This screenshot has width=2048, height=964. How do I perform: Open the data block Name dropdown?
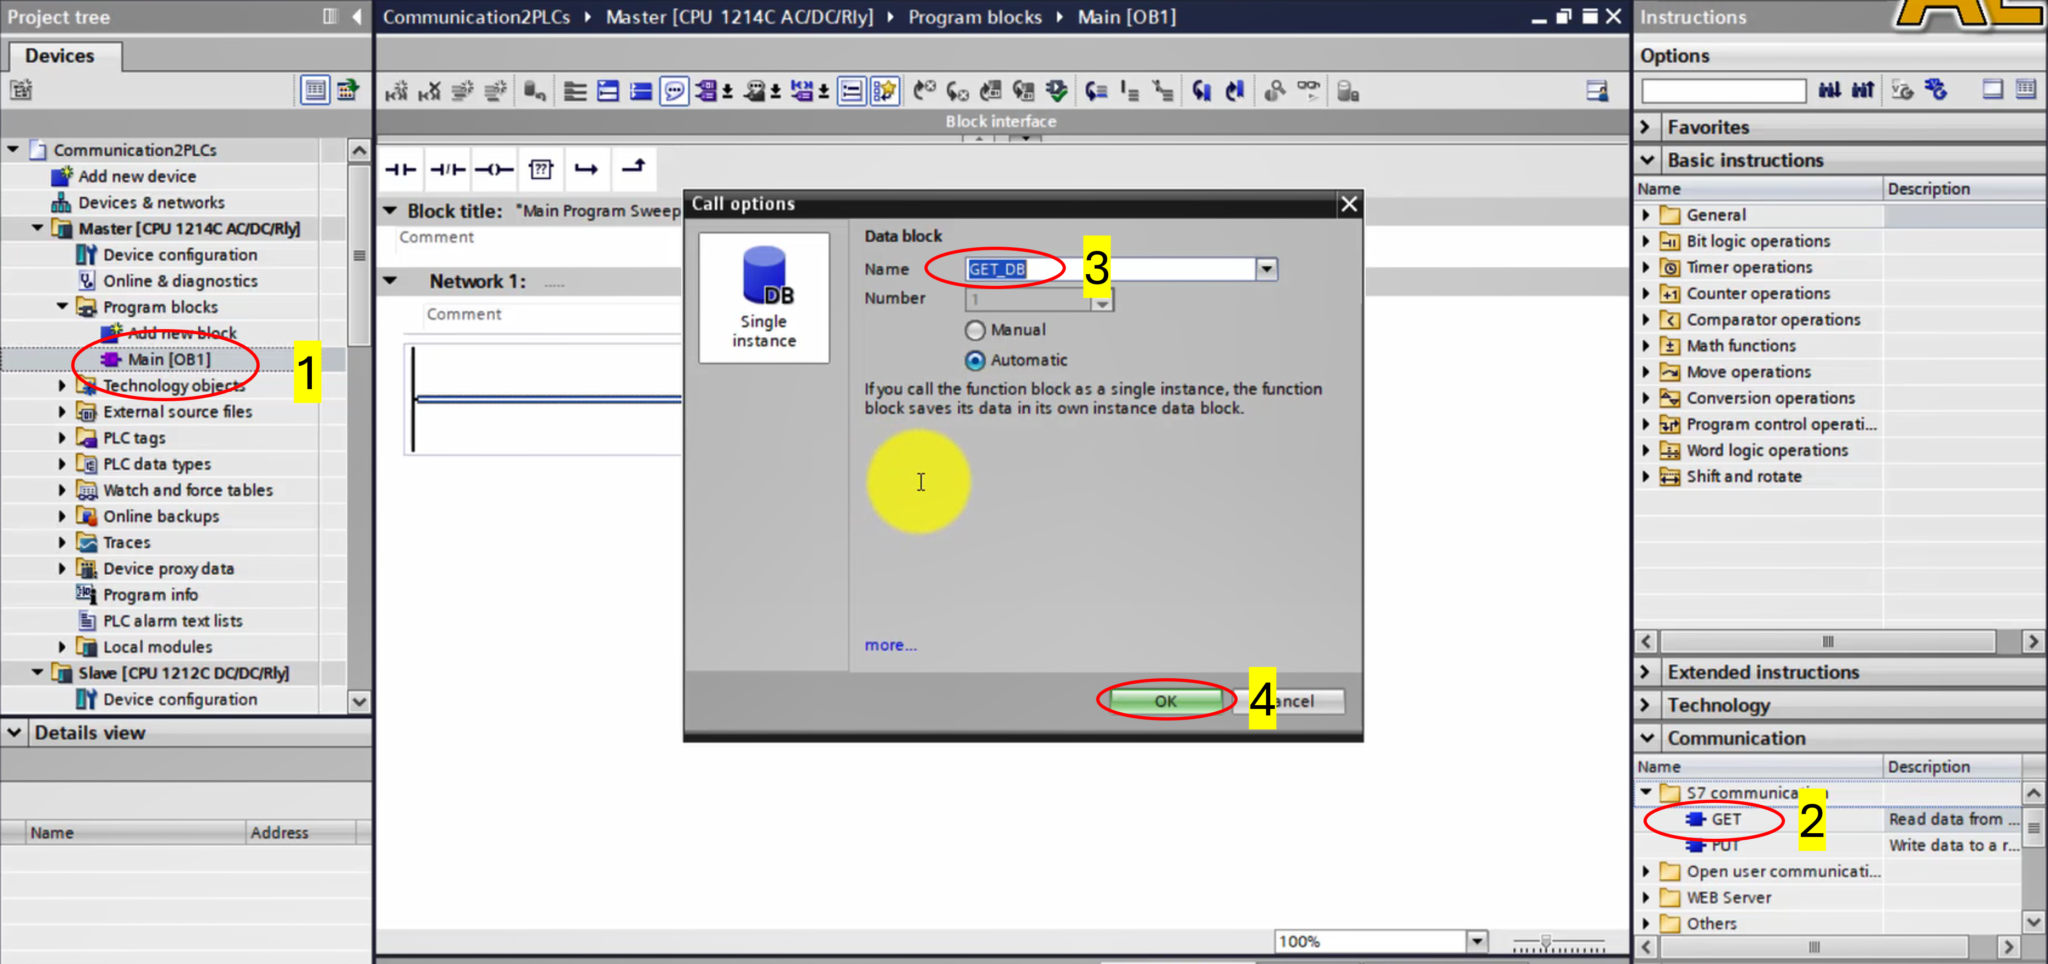coord(1266,269)
